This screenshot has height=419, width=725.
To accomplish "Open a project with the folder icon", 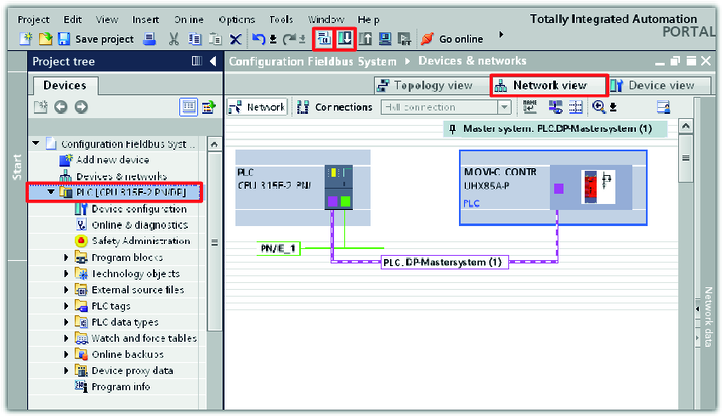I will pos(45,39).
